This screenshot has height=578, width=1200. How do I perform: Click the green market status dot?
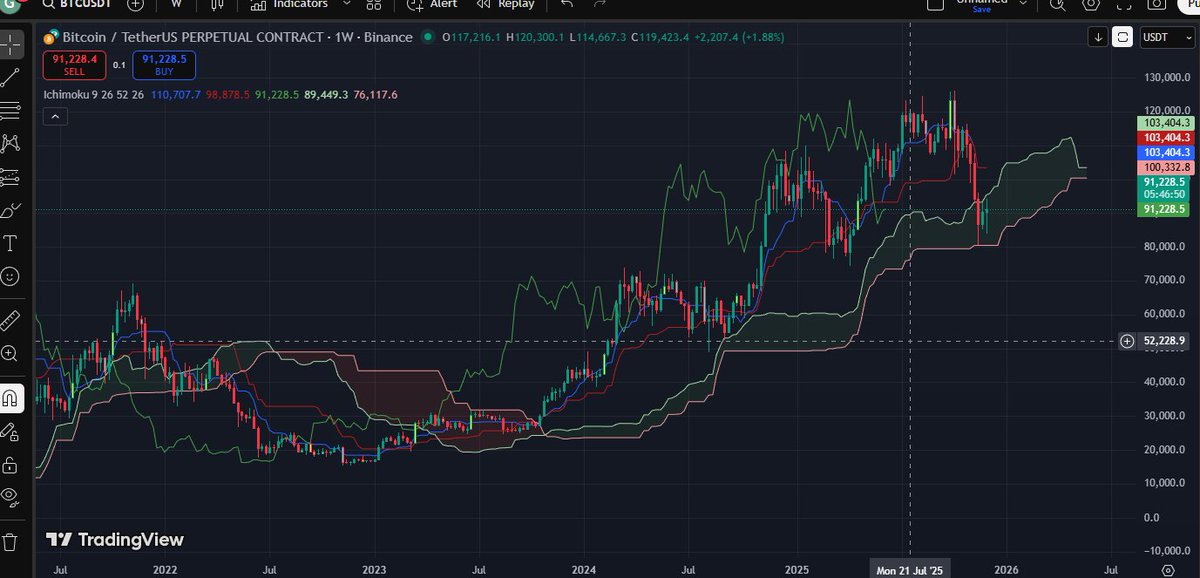[x=428, y=37]
